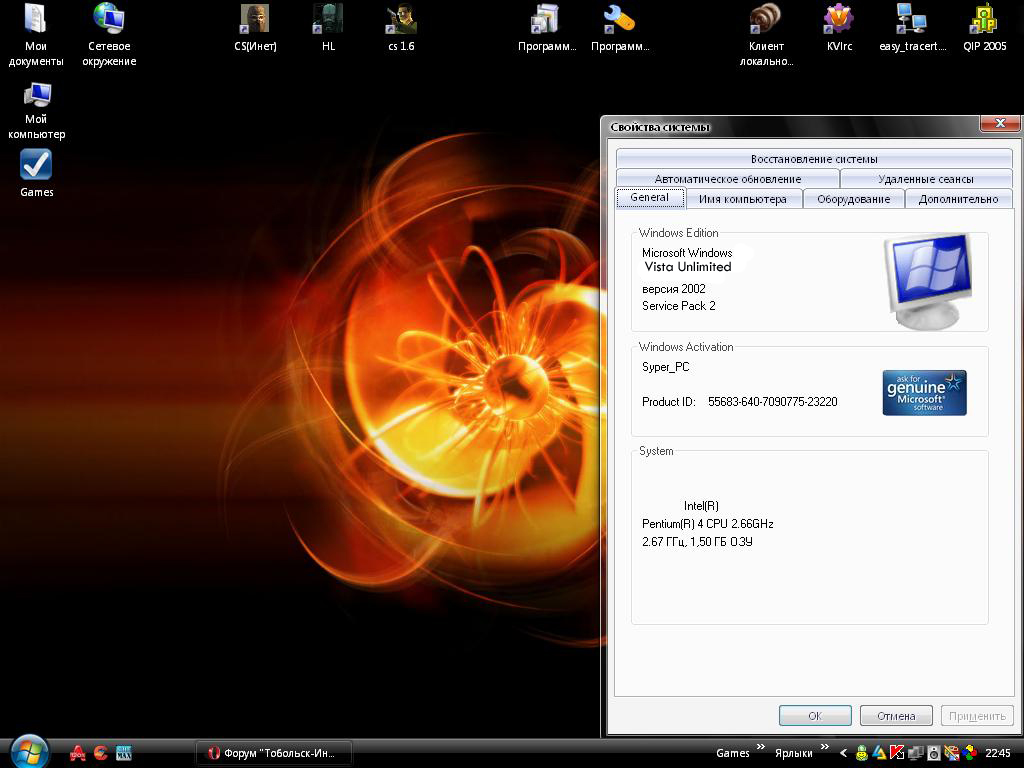Click the Product ID number 55683-640-7090775-23220
The image size is (1024, 768).
[773, 402]
